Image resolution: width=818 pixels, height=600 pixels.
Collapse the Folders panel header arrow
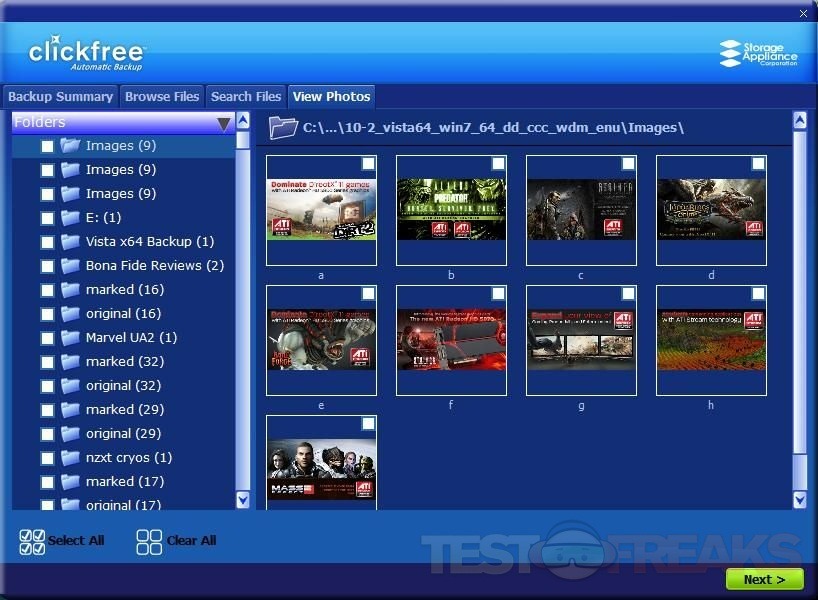pos(224,123)
